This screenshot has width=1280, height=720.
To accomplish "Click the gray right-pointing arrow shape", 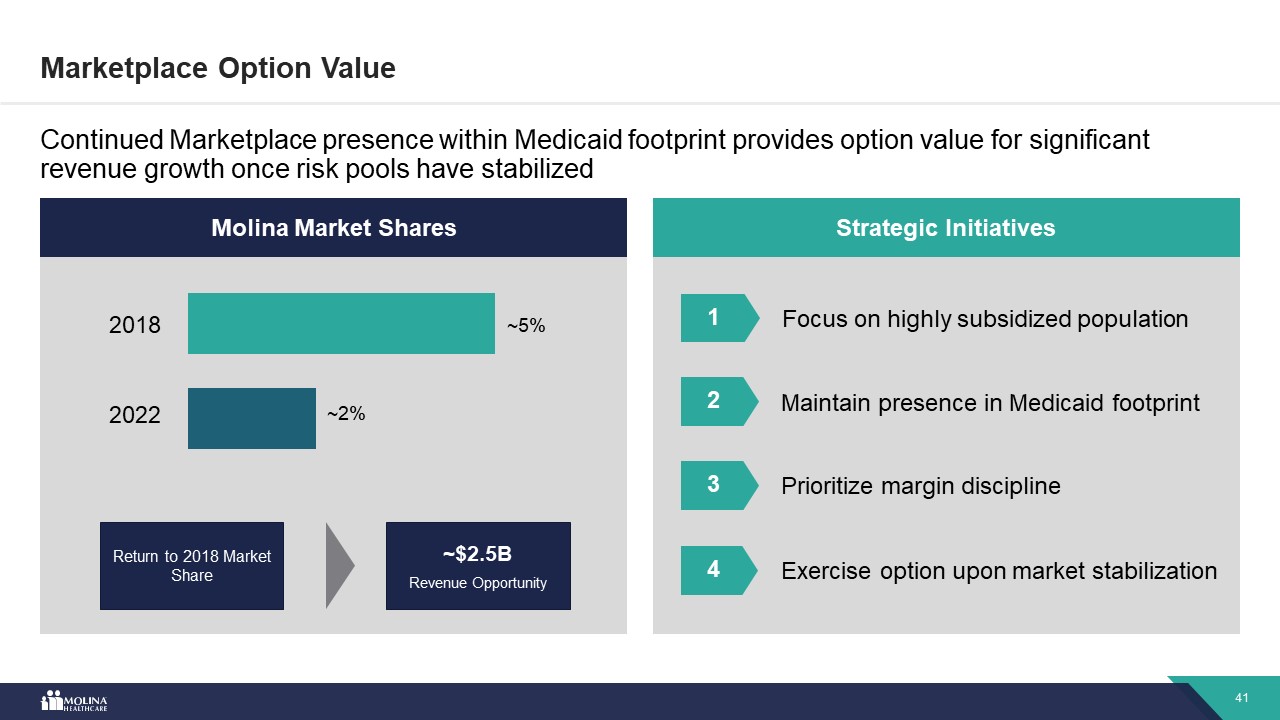I will click(340, 565).
